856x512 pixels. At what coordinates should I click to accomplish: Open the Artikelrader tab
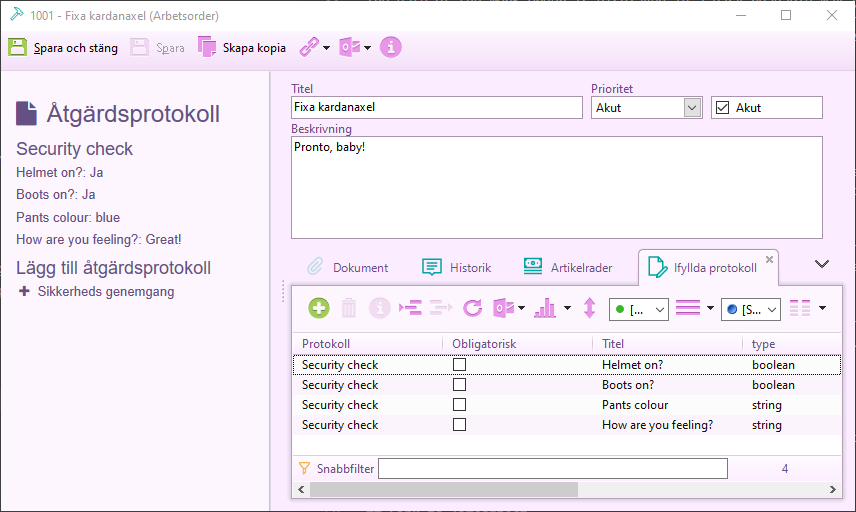tap(567, 267)
